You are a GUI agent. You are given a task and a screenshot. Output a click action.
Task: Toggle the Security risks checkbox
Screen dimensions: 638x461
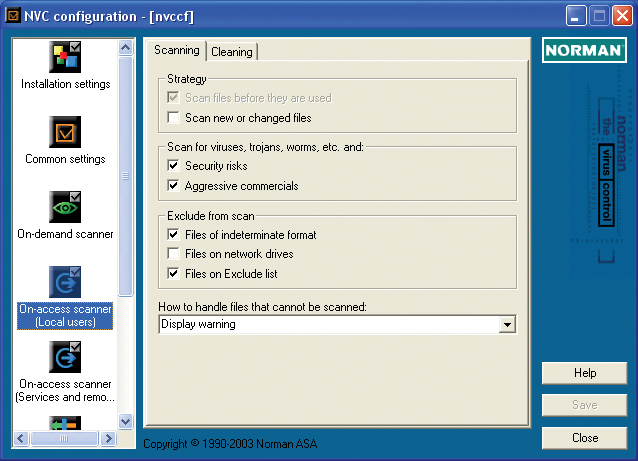173,166
